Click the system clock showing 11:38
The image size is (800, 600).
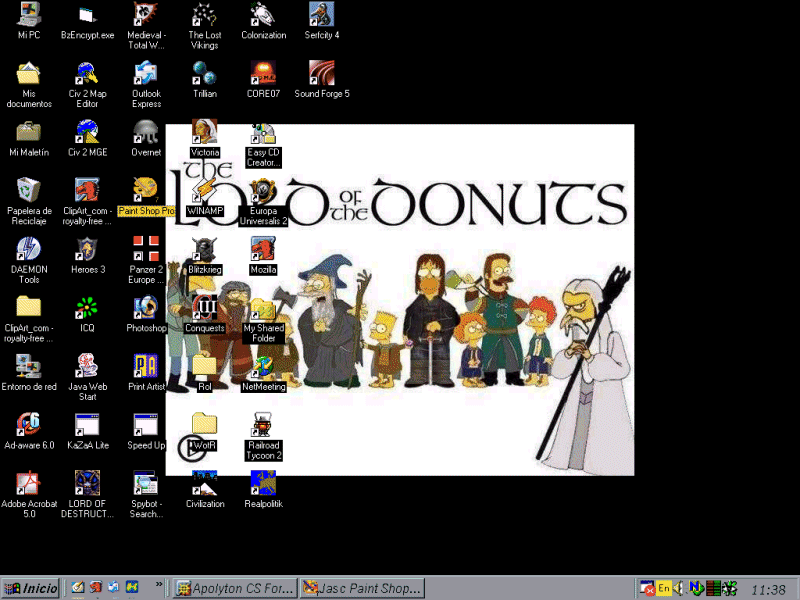click(x=767, y=589)
